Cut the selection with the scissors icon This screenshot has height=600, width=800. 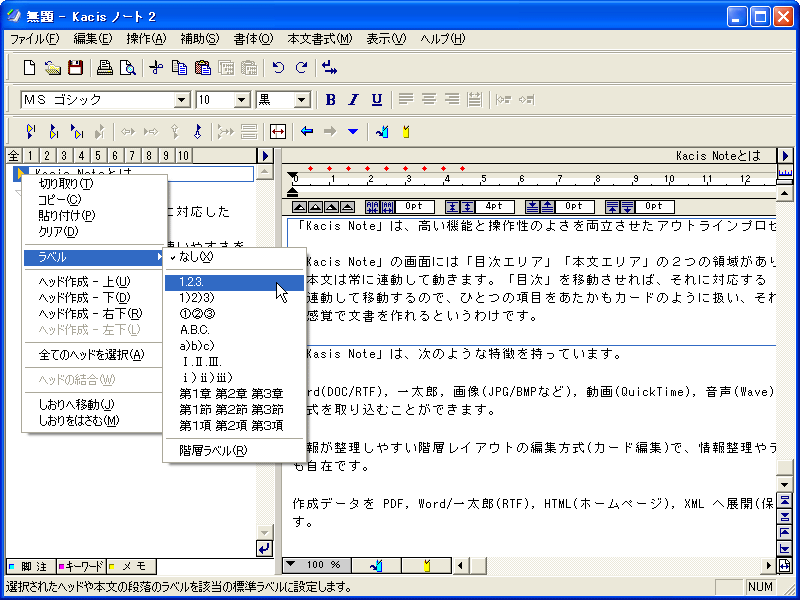click(x=156, y=67)
